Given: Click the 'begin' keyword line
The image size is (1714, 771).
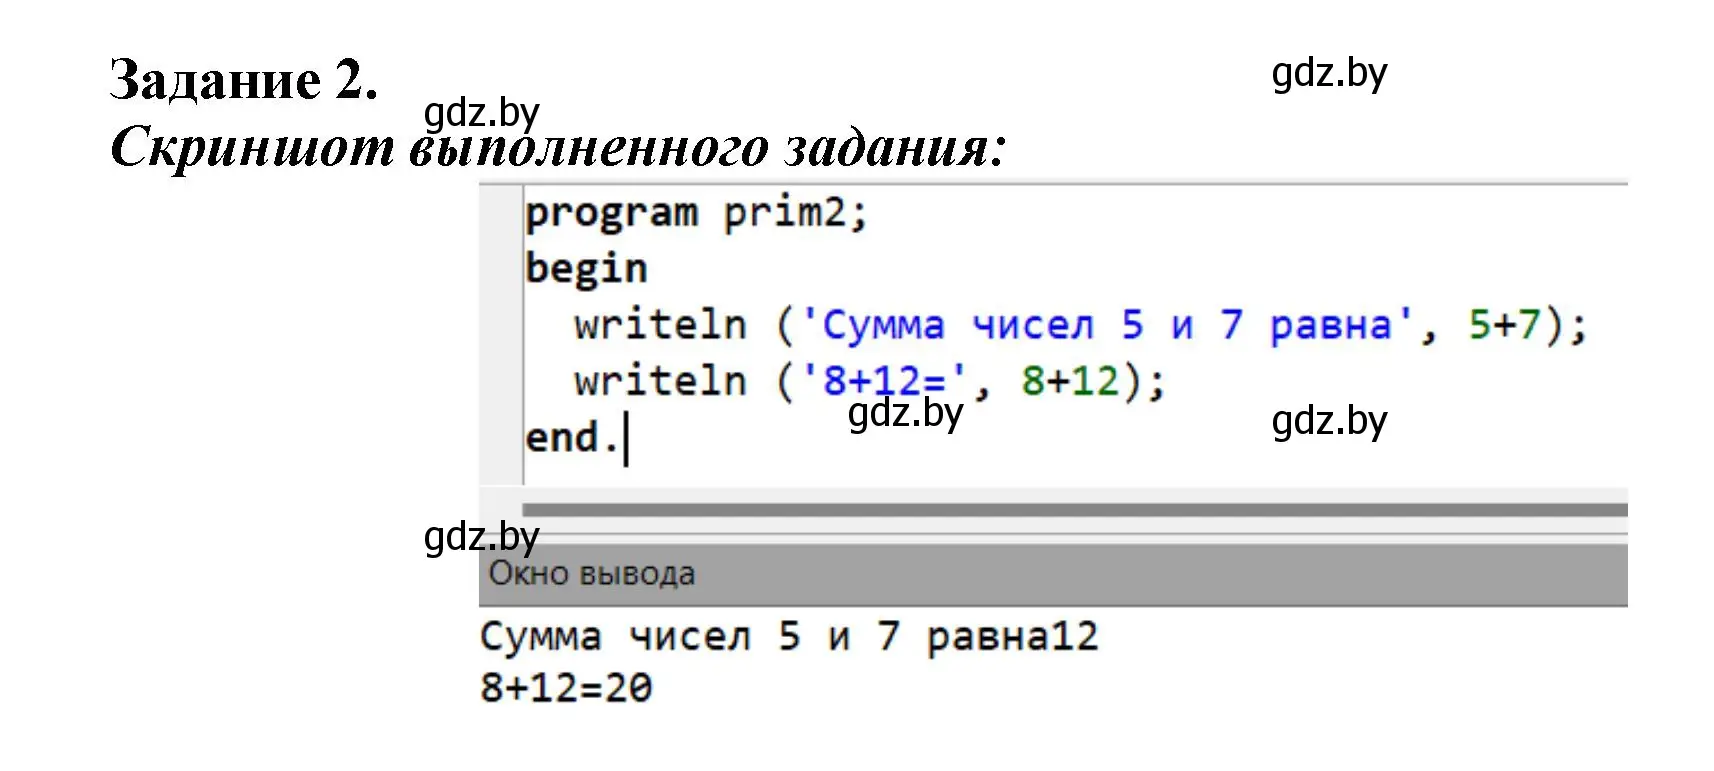Looking at the screenshot, I should (586, 269).
